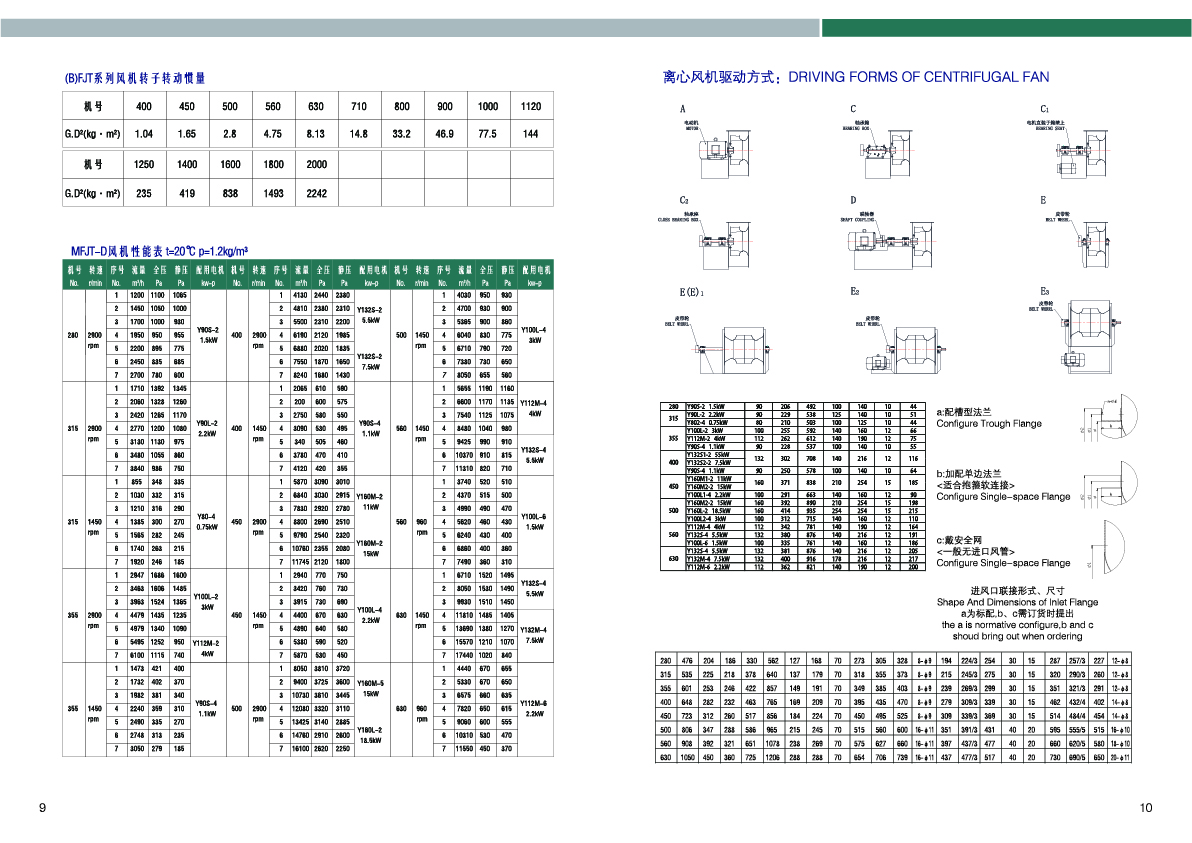Click the 1120 model number header cell
The width and height of the screenshot is (1192, 843).
tap(531, 106)
